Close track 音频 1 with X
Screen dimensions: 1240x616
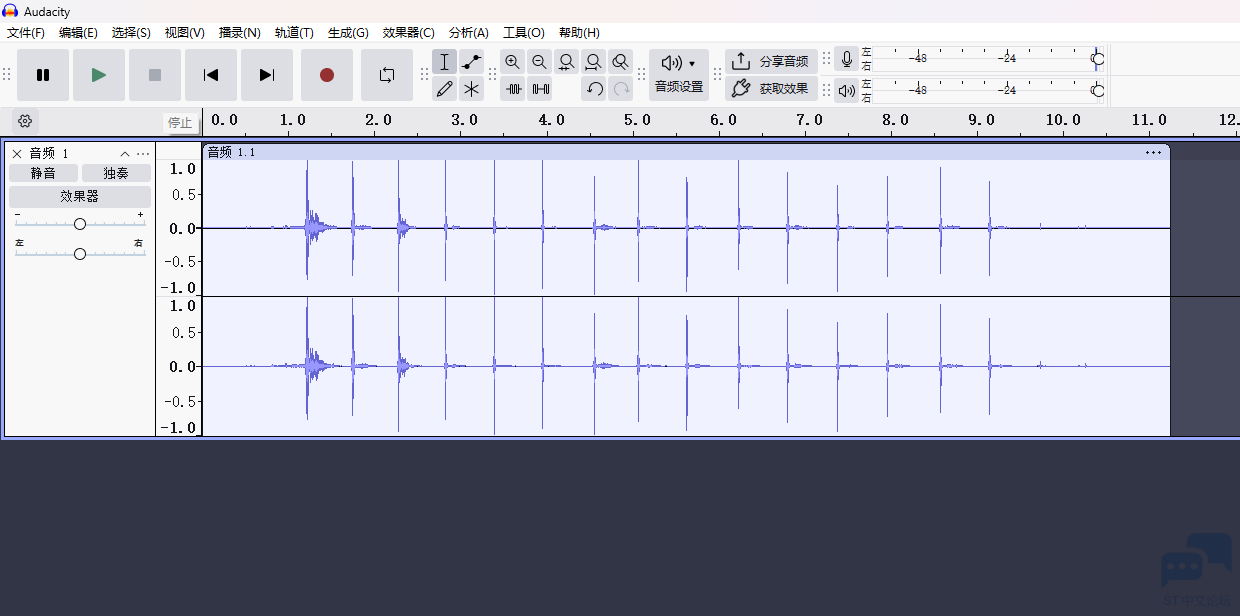tap(17, 154)
